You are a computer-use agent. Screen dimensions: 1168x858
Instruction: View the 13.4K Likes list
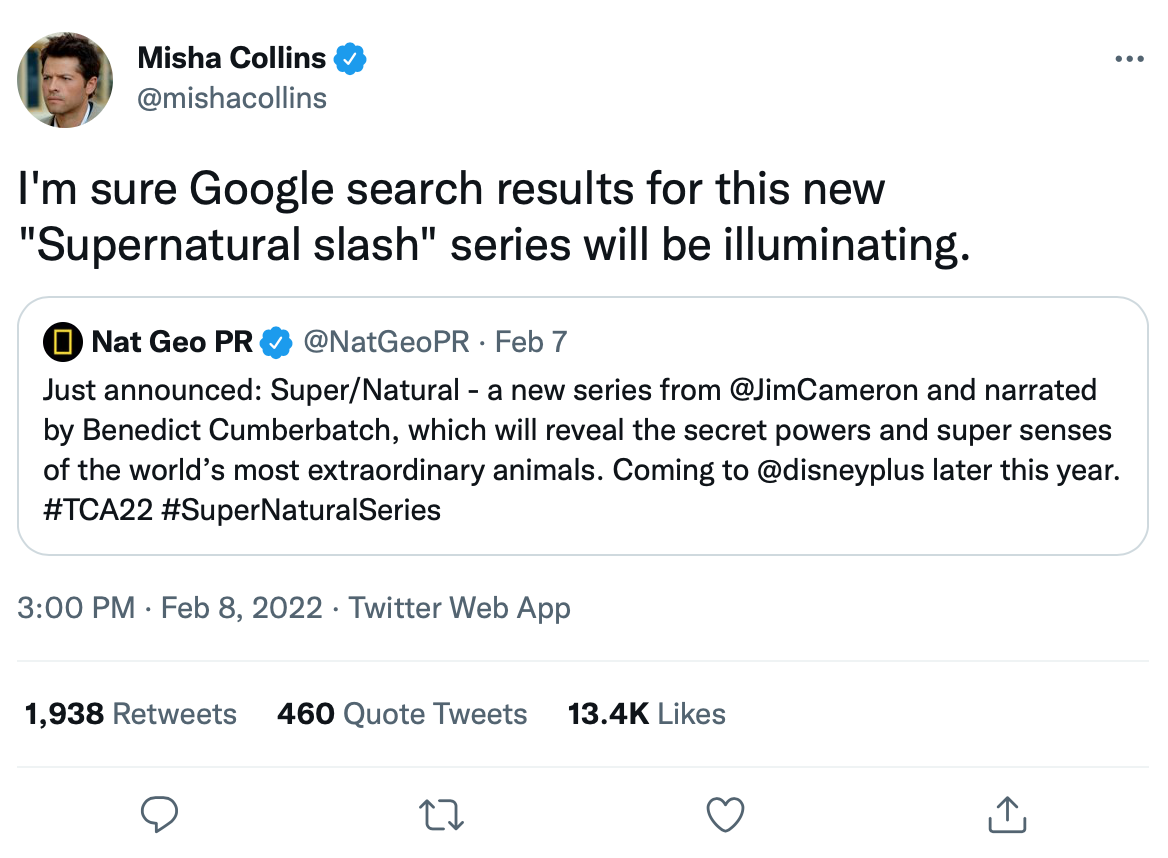click(646, 713)
